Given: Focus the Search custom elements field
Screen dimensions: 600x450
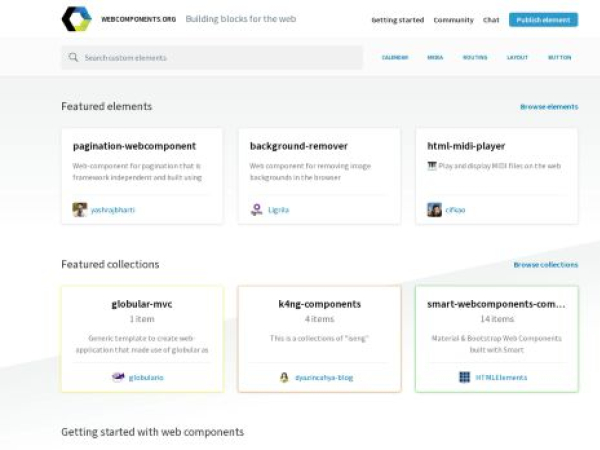Looking at the screenshot, I should [212, 58].
